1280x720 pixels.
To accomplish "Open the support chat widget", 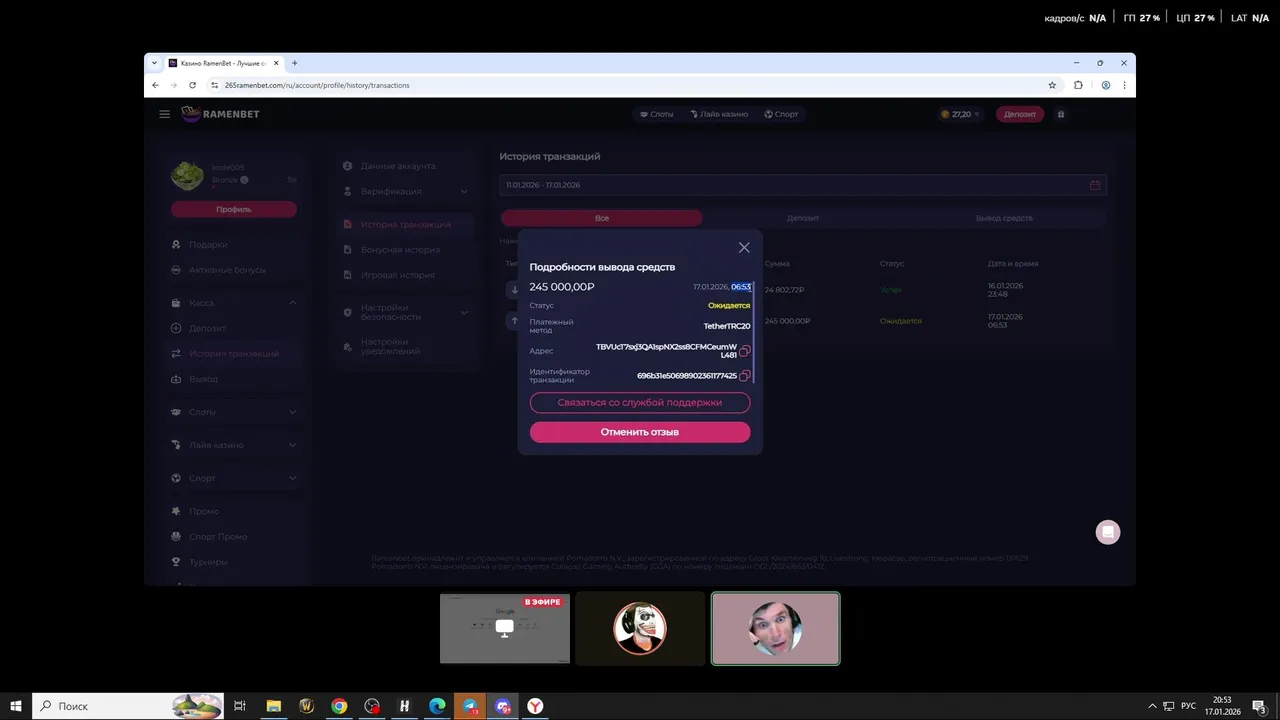I will click(1107, 532).
